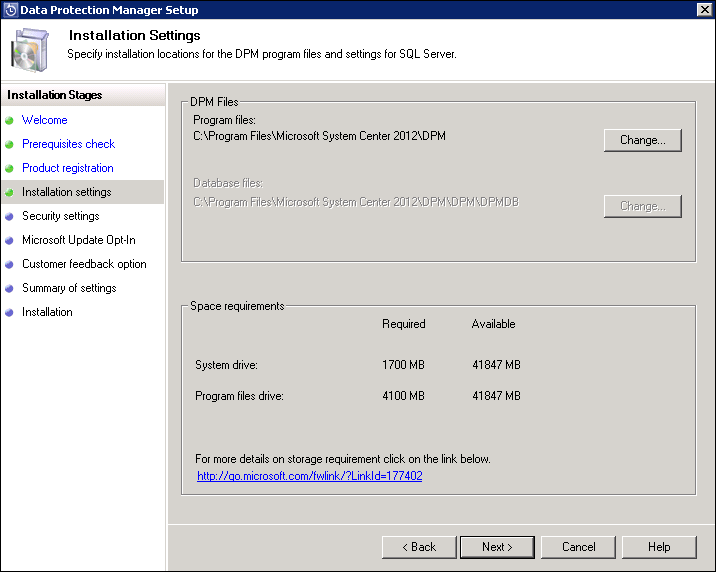Click the Program files drive available 41847 MB

[496, 396]
